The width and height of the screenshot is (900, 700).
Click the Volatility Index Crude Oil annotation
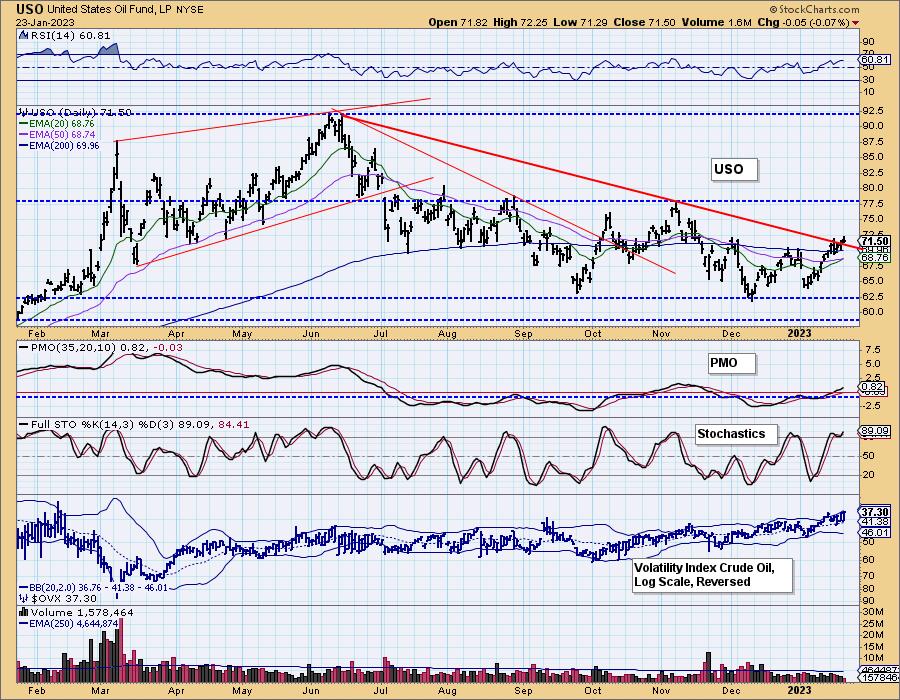click(712, 575)
